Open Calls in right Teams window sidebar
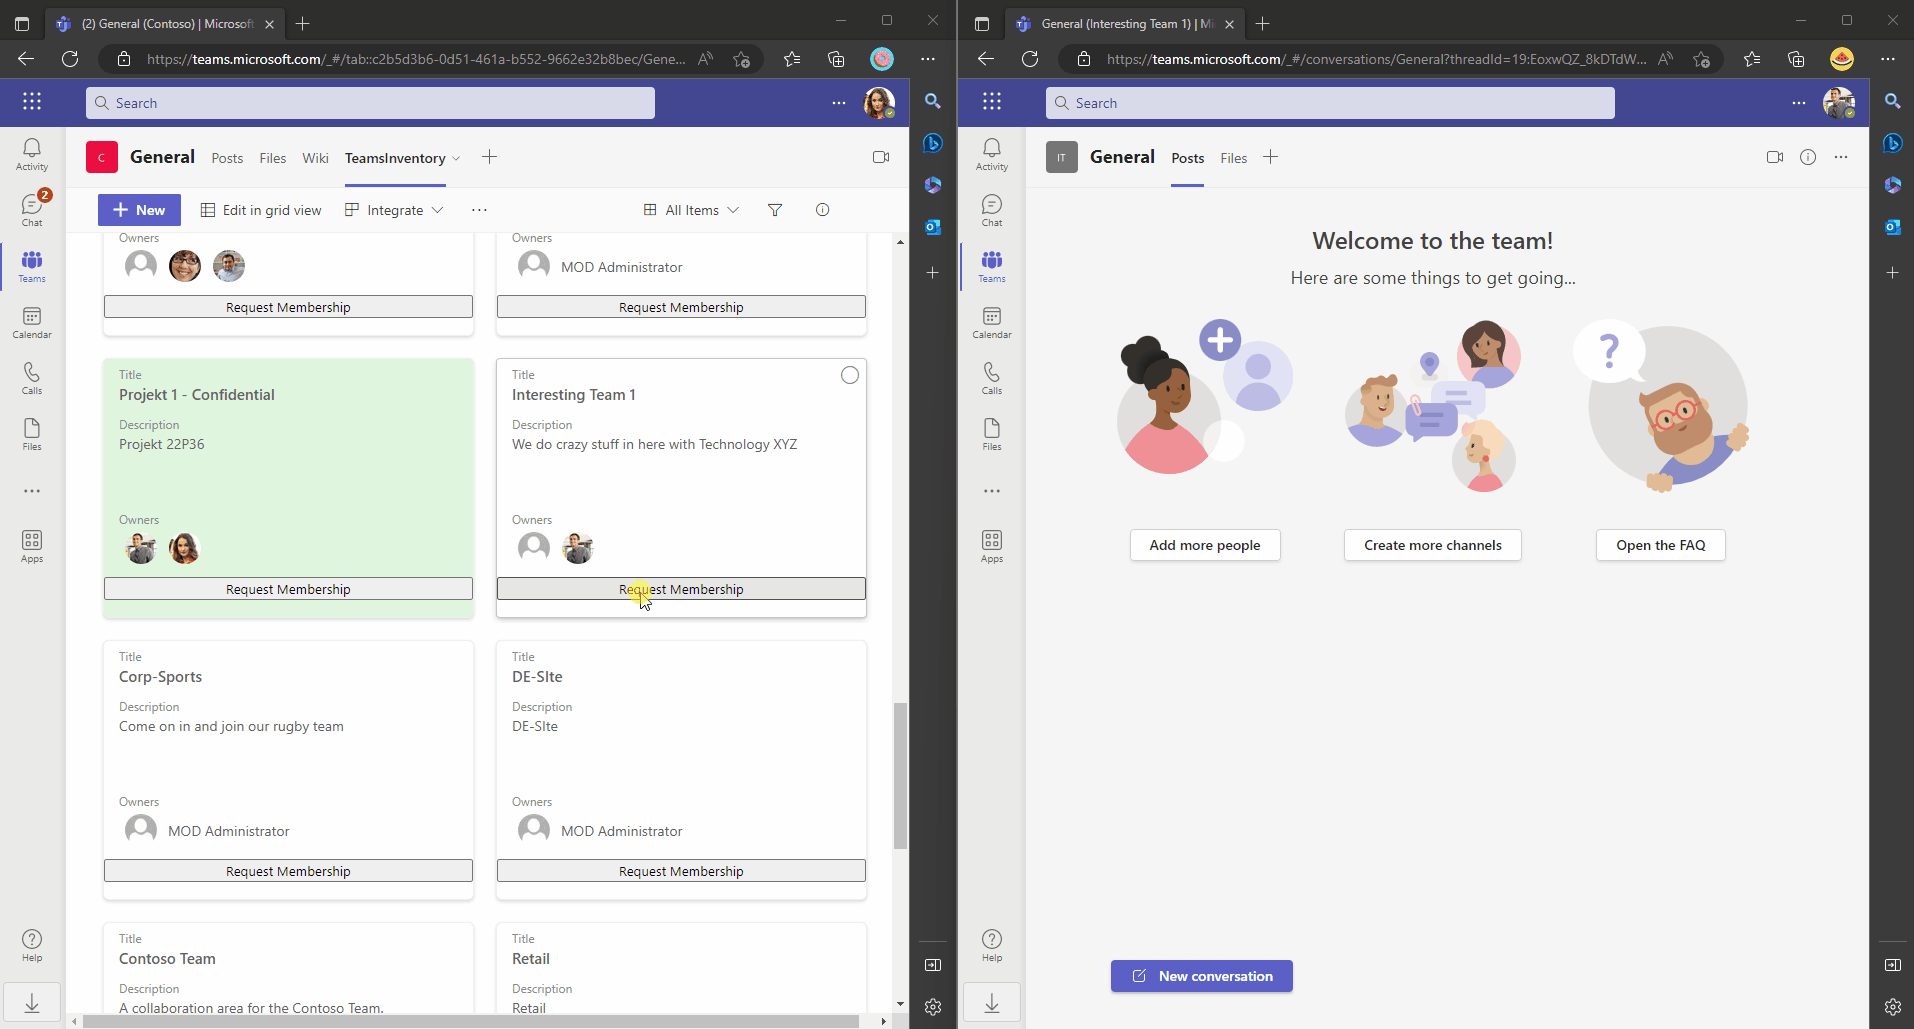Screen dimensions: 1914x1029 (x=992, y=379)
